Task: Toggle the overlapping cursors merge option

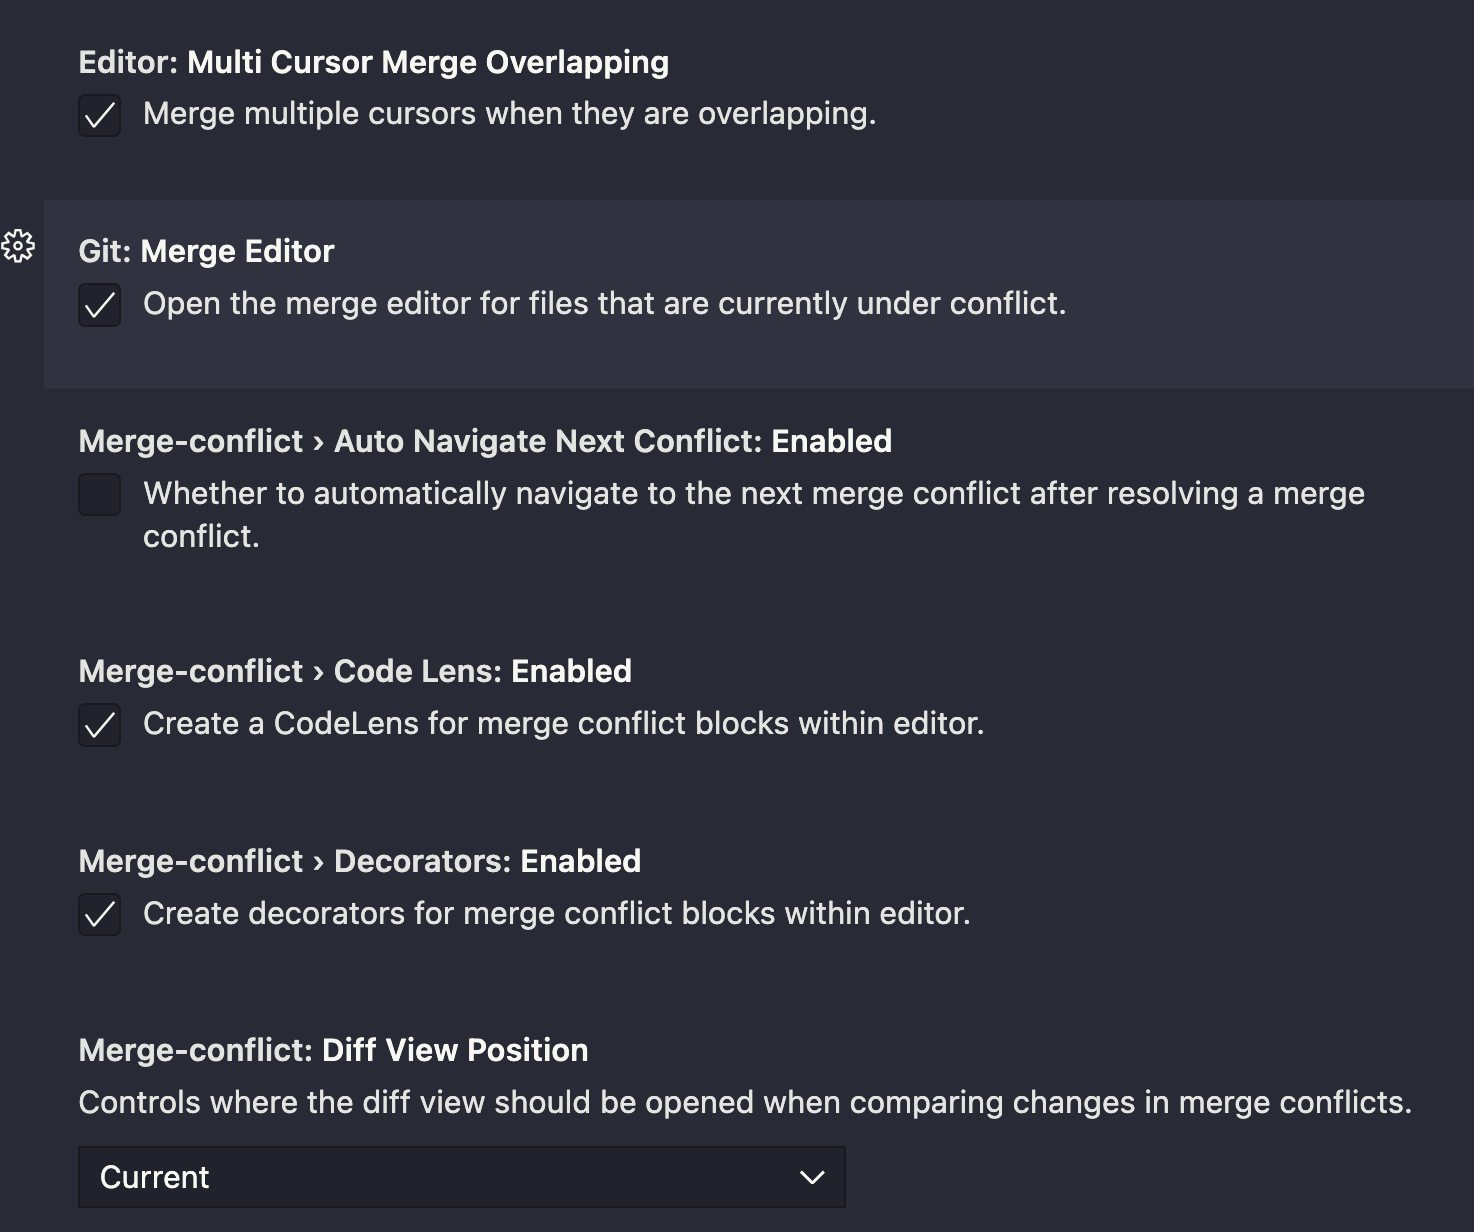Action: 99,116
